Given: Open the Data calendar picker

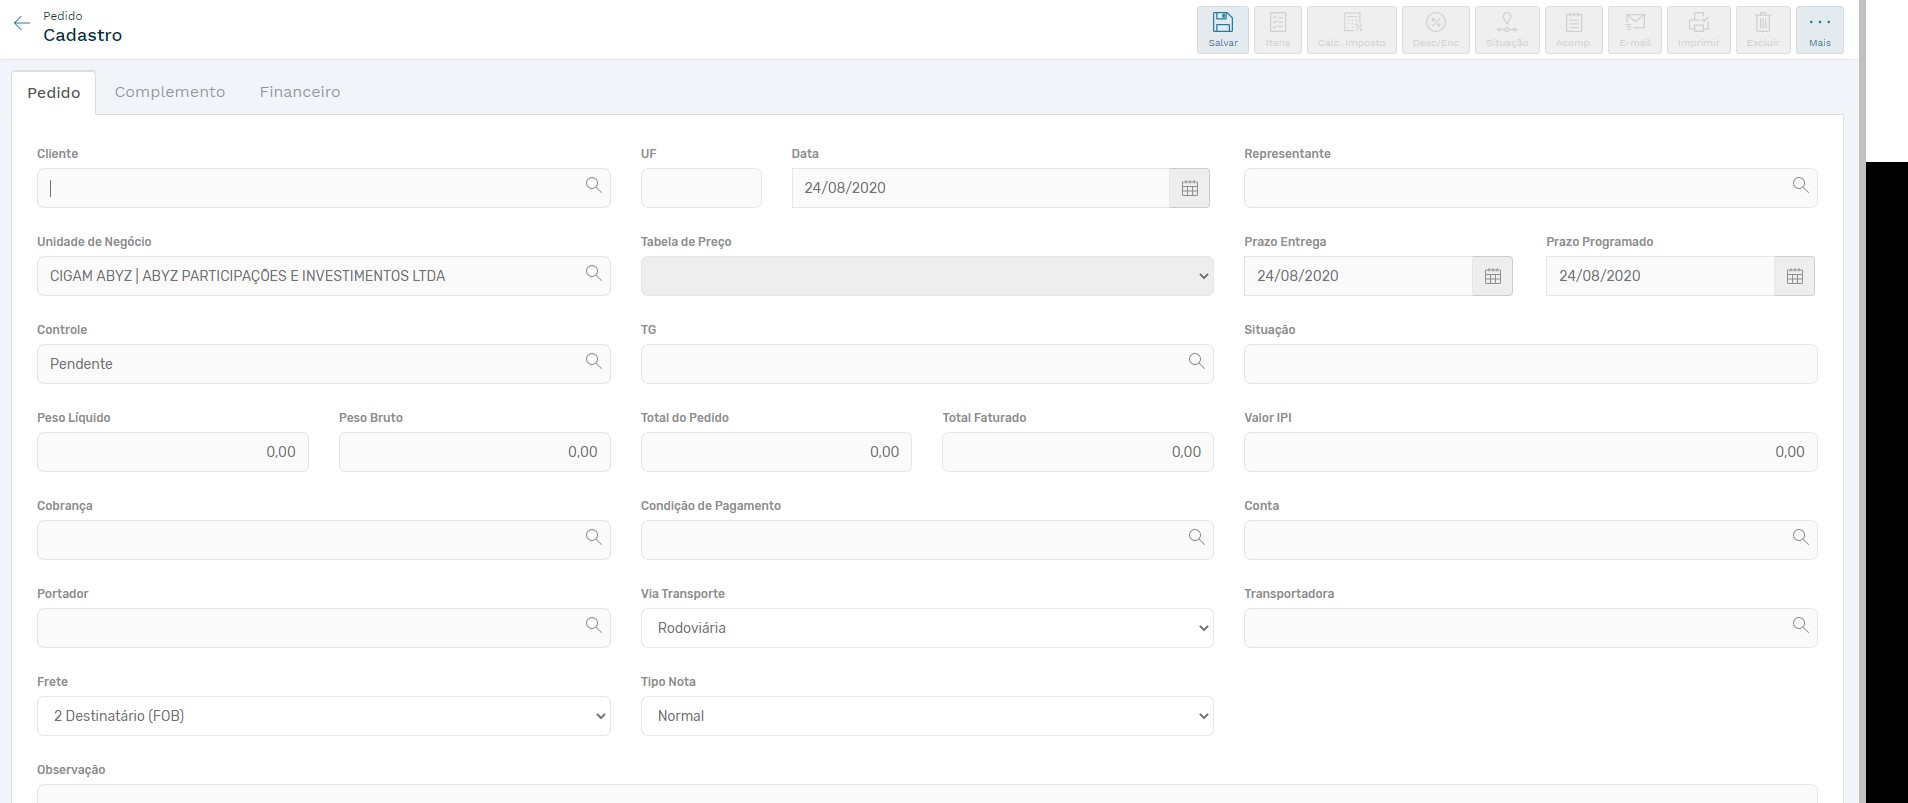Looking at the screenshot, I should click(1189, 188).
